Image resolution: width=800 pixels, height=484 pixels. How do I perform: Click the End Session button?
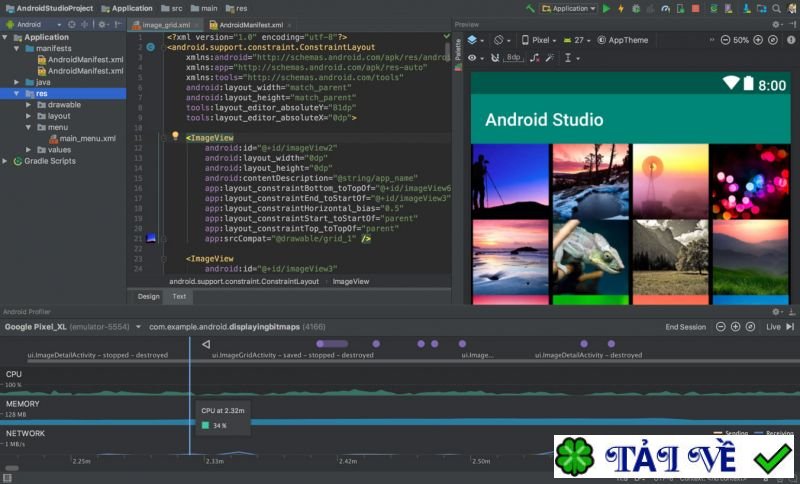coord(685,327)
